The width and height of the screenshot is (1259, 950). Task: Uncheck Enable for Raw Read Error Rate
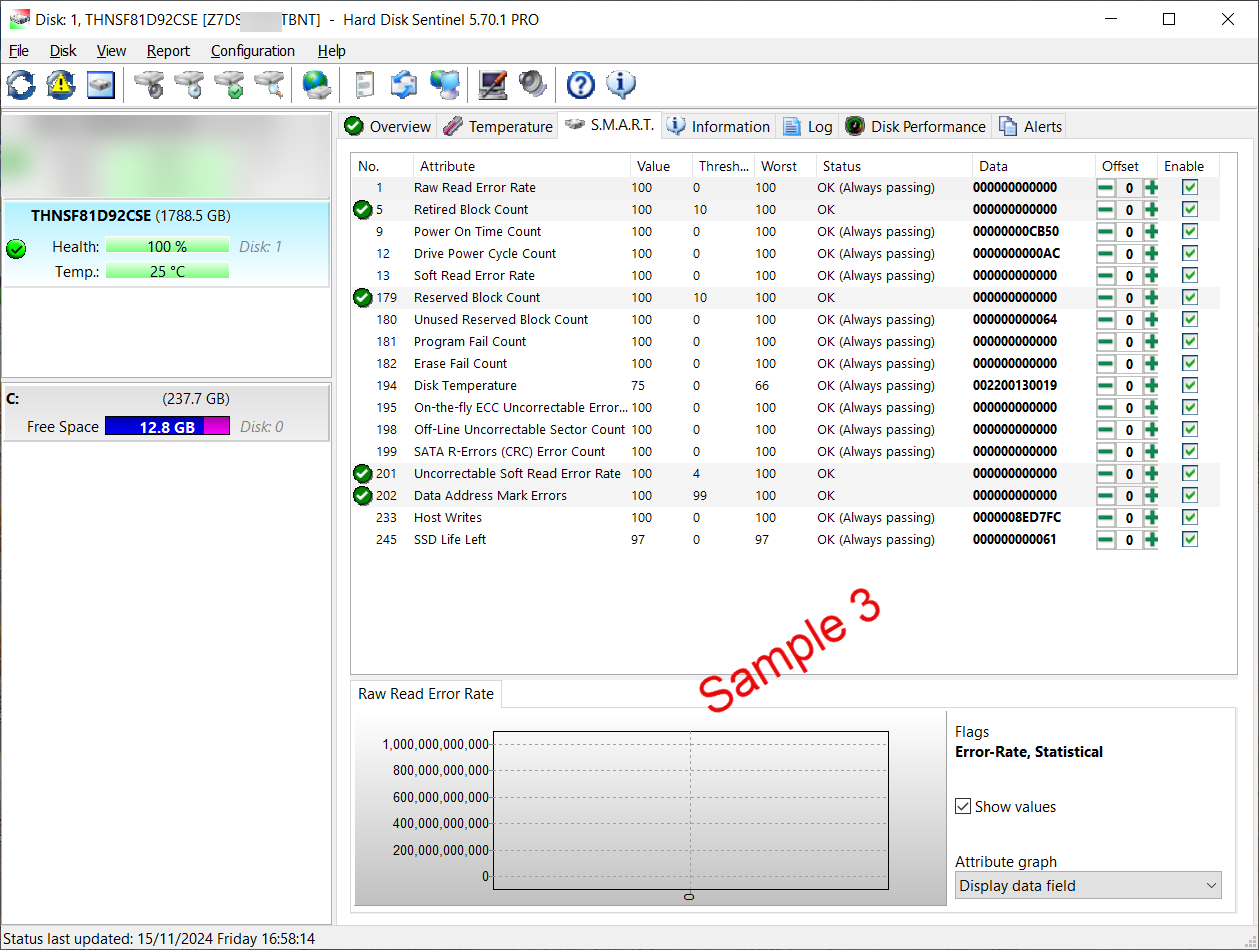pos(1189,187)
